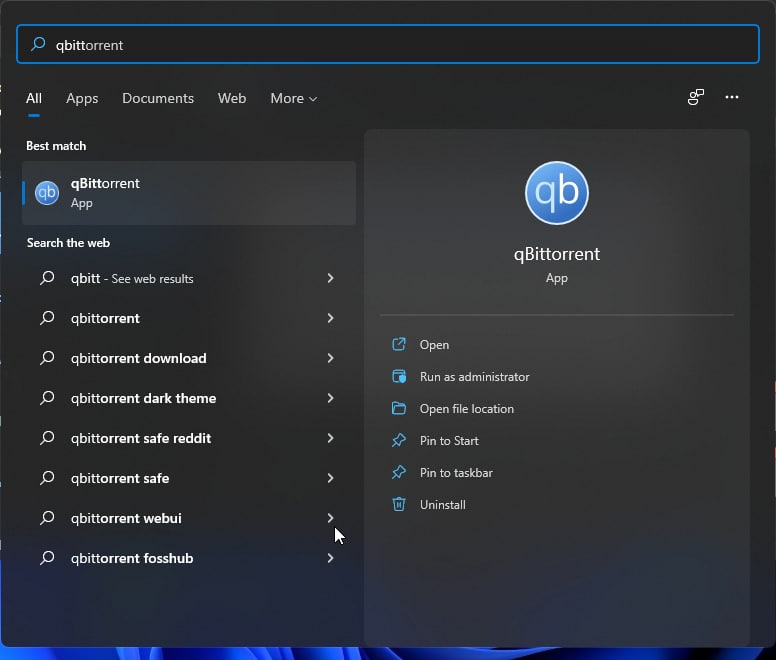This screenshot has width=776, height=660.
Task: Select Open file location
Action: coord(467,409)
